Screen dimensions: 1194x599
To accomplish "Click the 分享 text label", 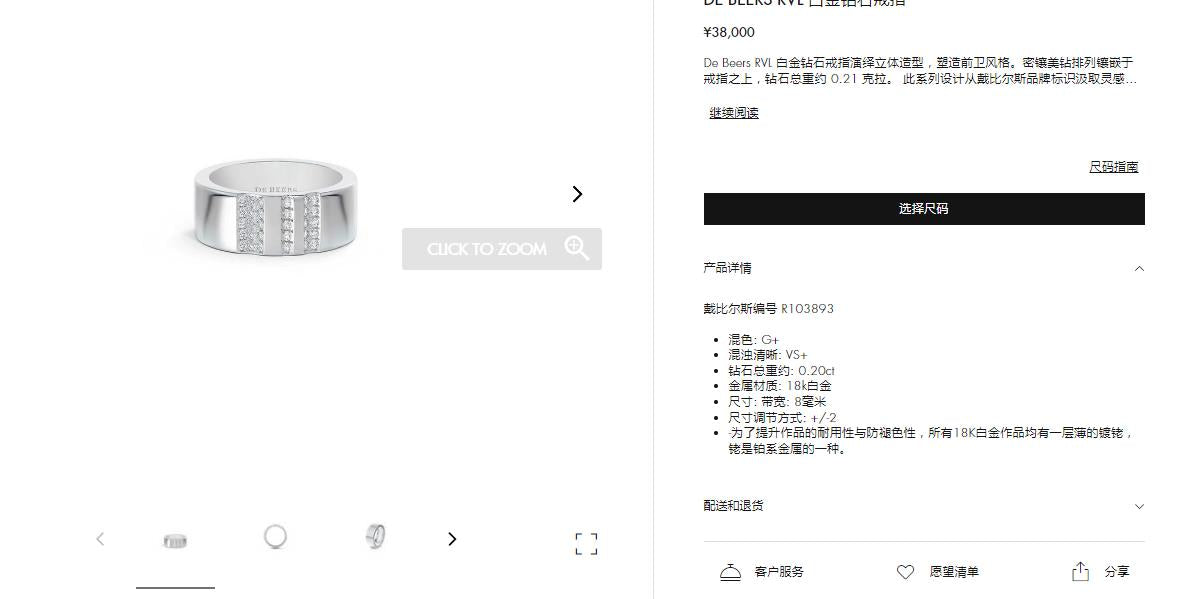I will point(1117,572).
